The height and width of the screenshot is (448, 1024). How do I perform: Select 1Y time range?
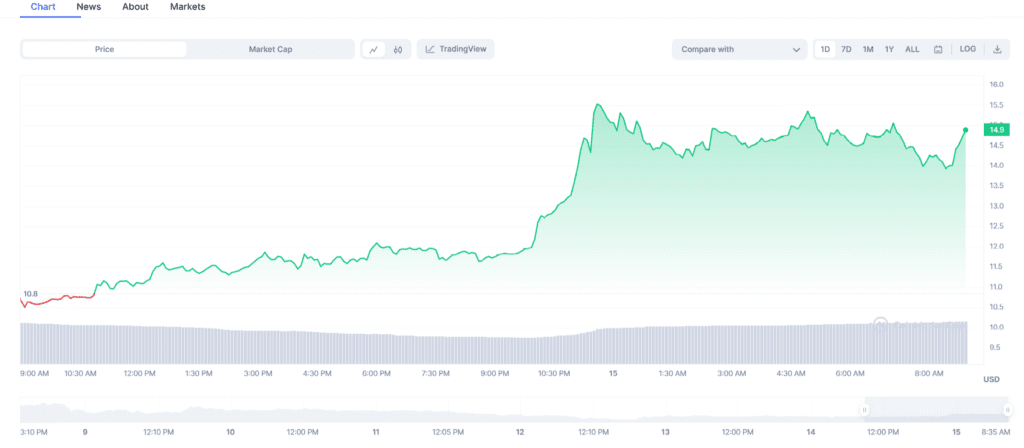889,49
